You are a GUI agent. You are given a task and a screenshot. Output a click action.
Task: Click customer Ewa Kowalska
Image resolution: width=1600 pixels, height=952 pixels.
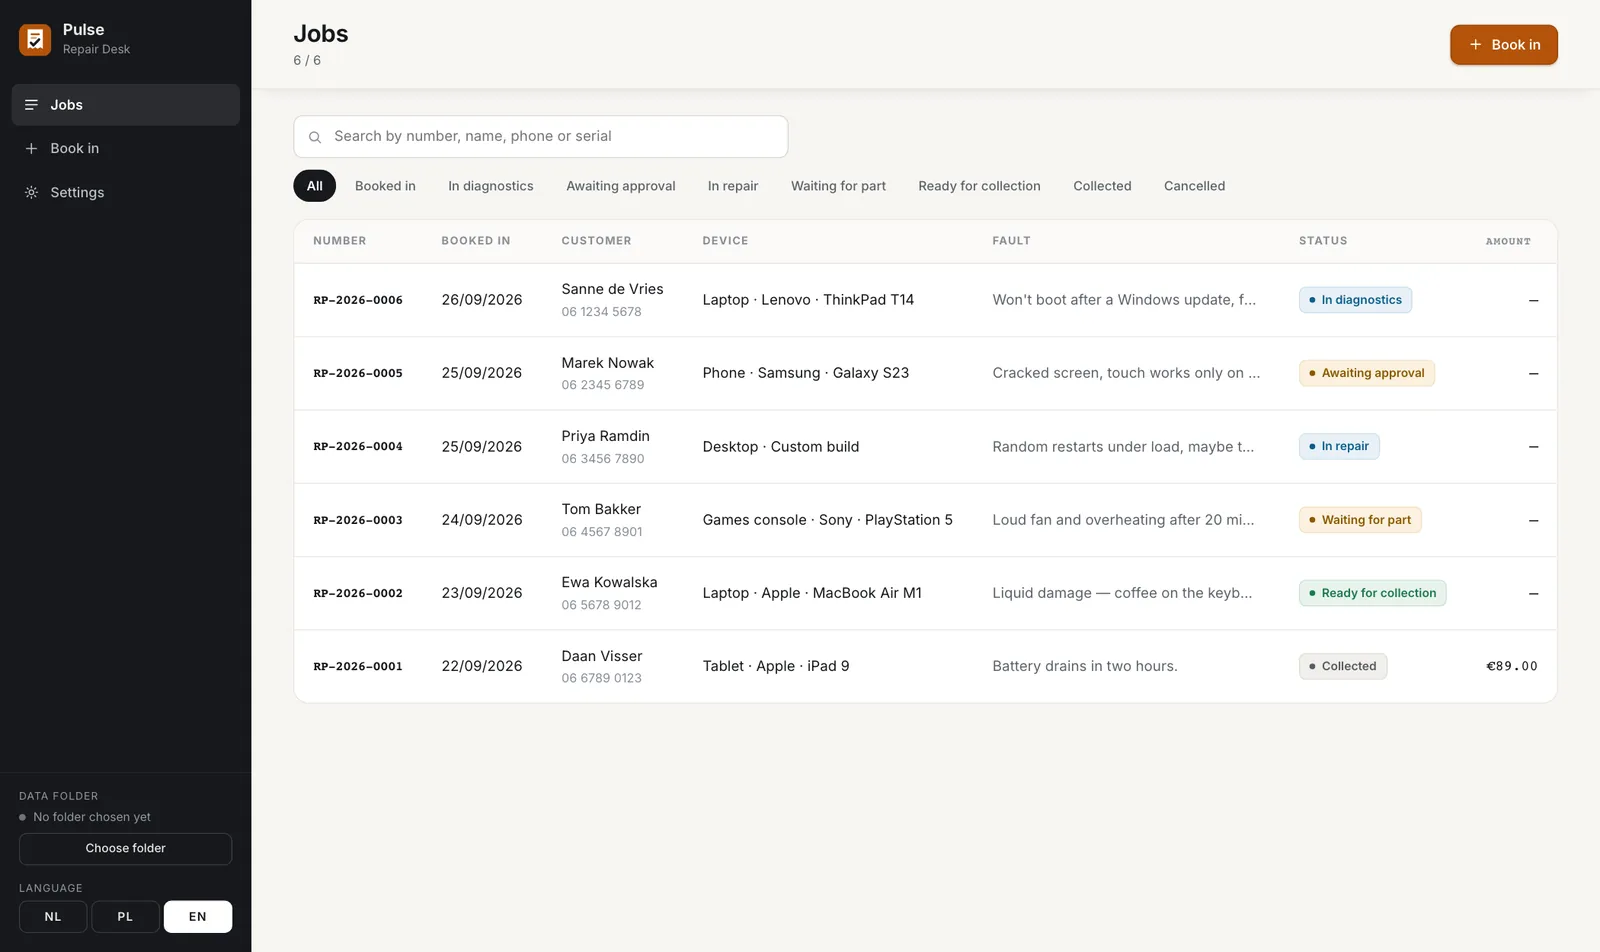pos(609,582)
